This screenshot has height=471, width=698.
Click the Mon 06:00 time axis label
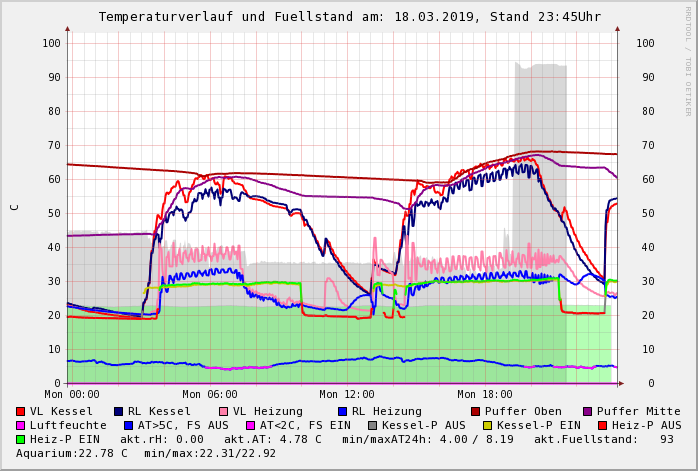click(210, 395)
